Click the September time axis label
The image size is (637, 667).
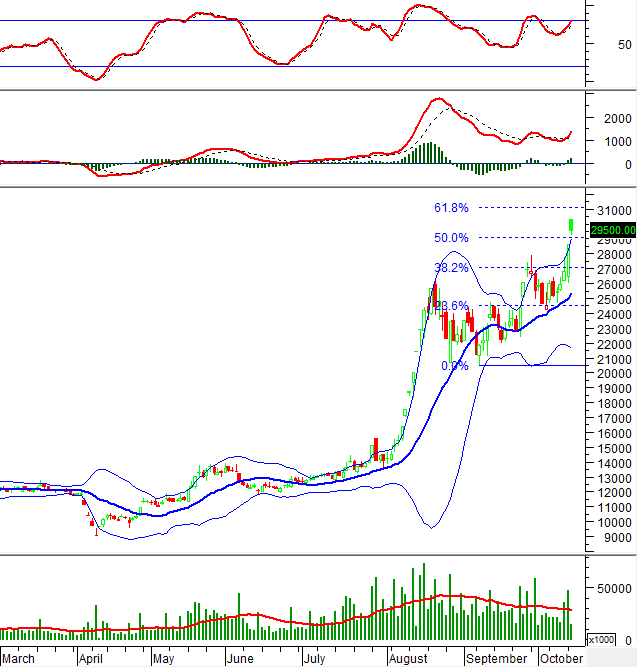(496, 659)
